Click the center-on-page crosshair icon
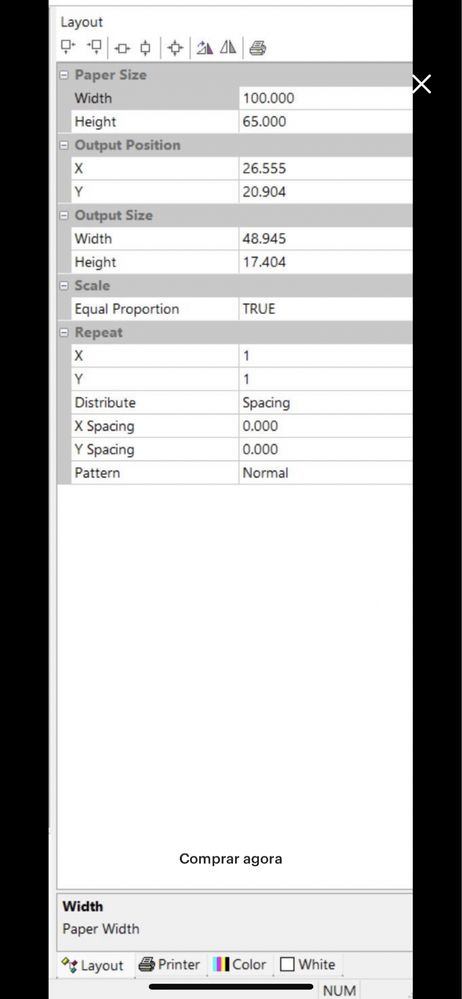The image size is (462, 999). [x=175, y=48]
